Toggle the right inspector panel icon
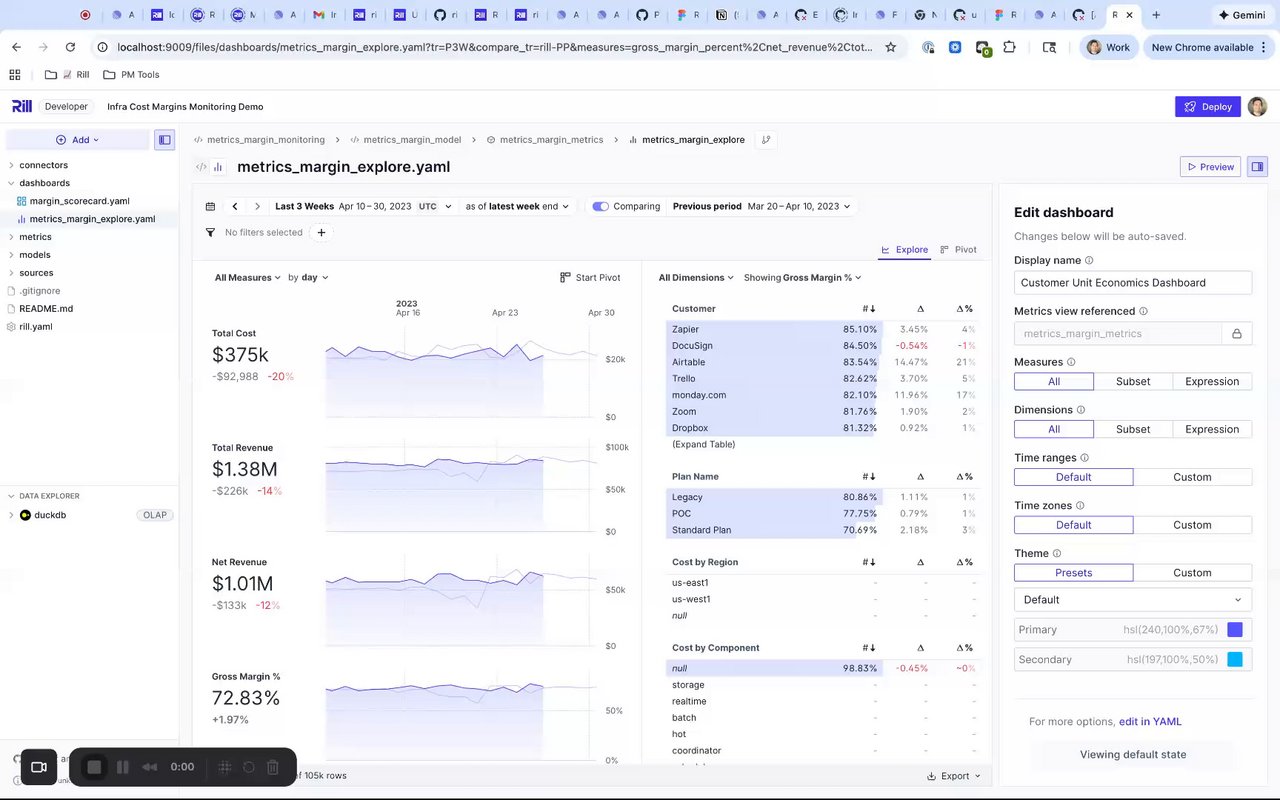 point(1257,167)
